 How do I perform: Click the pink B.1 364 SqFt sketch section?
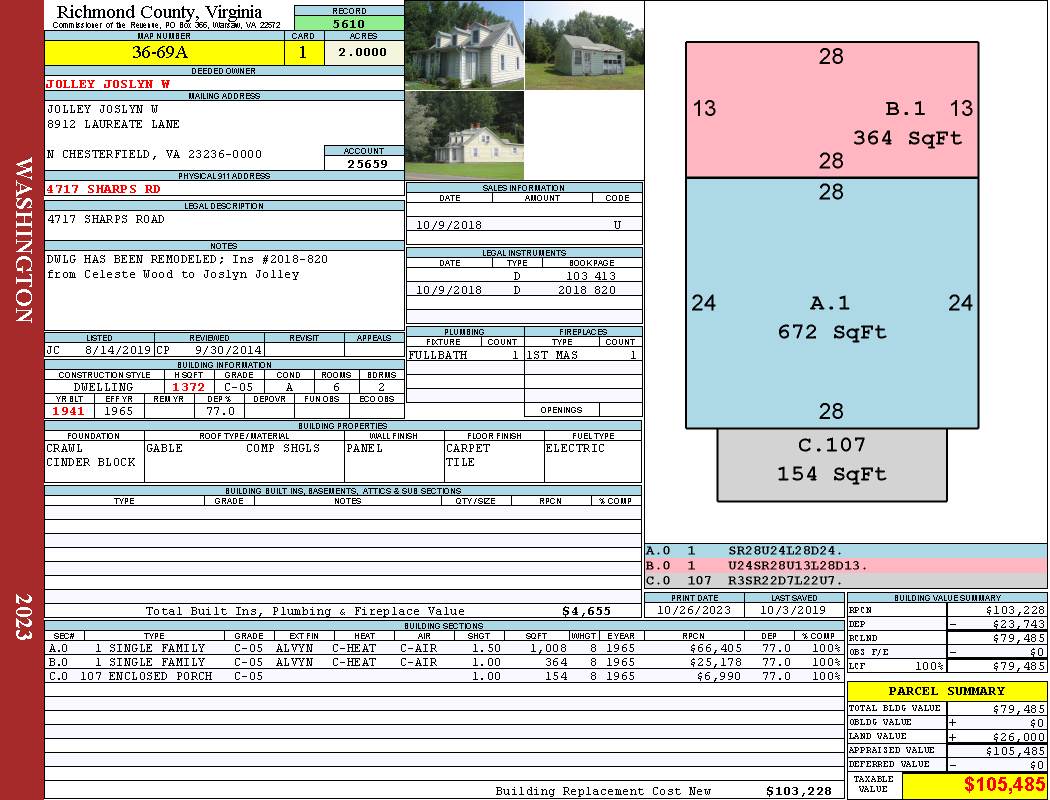pyautogui.click(x=832, y=110)
